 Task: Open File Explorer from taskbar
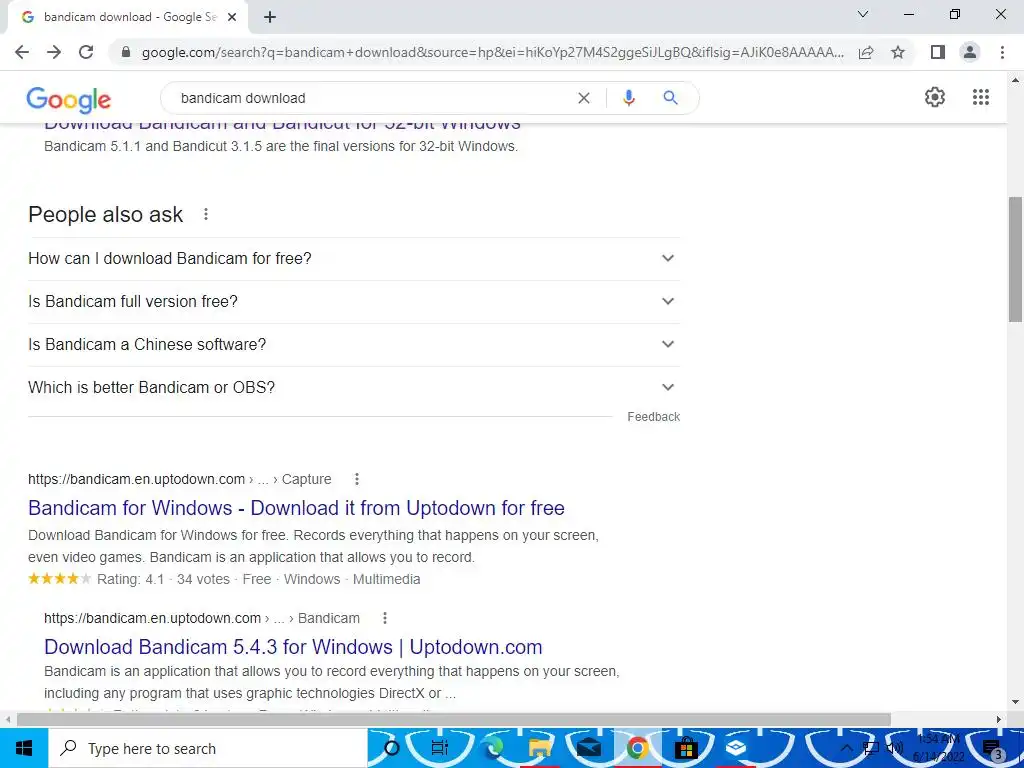tap(539, 748)
